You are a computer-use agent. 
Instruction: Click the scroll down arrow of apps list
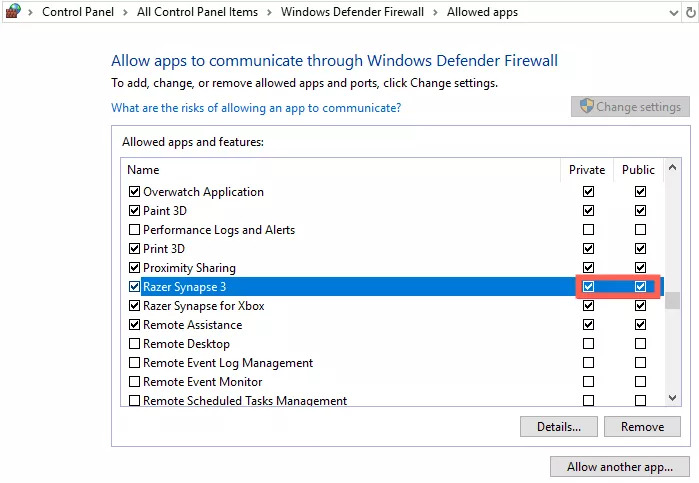(673, 397)
